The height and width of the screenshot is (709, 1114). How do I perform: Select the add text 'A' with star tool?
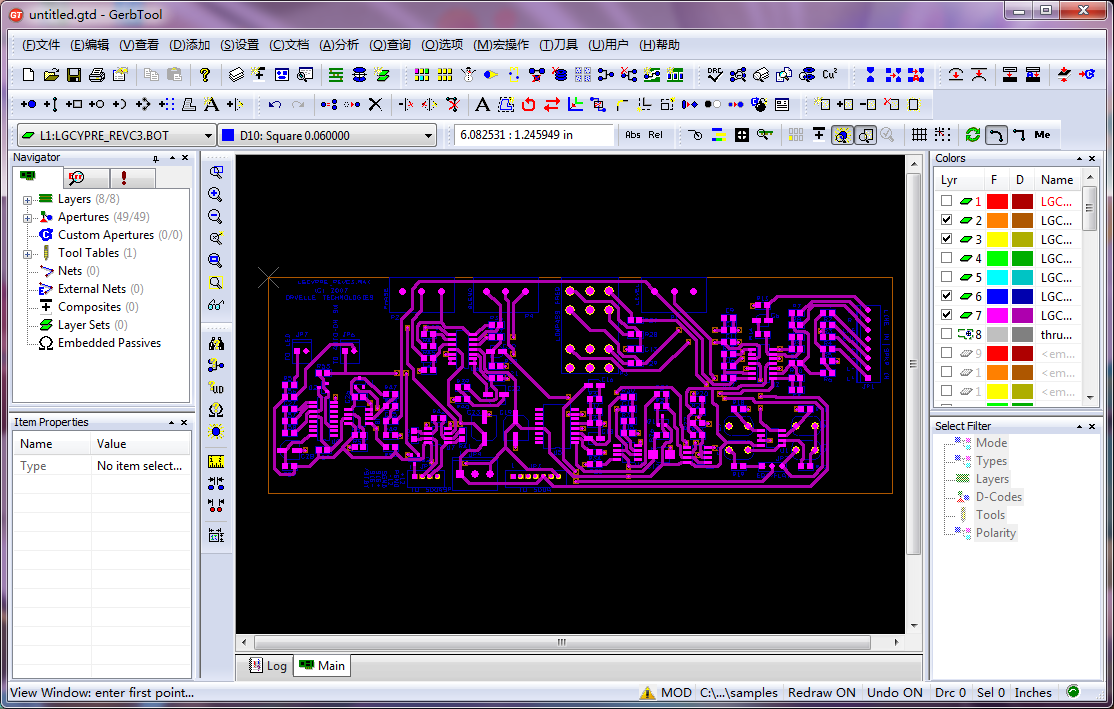pyautogui.click(x=211, y=104)
